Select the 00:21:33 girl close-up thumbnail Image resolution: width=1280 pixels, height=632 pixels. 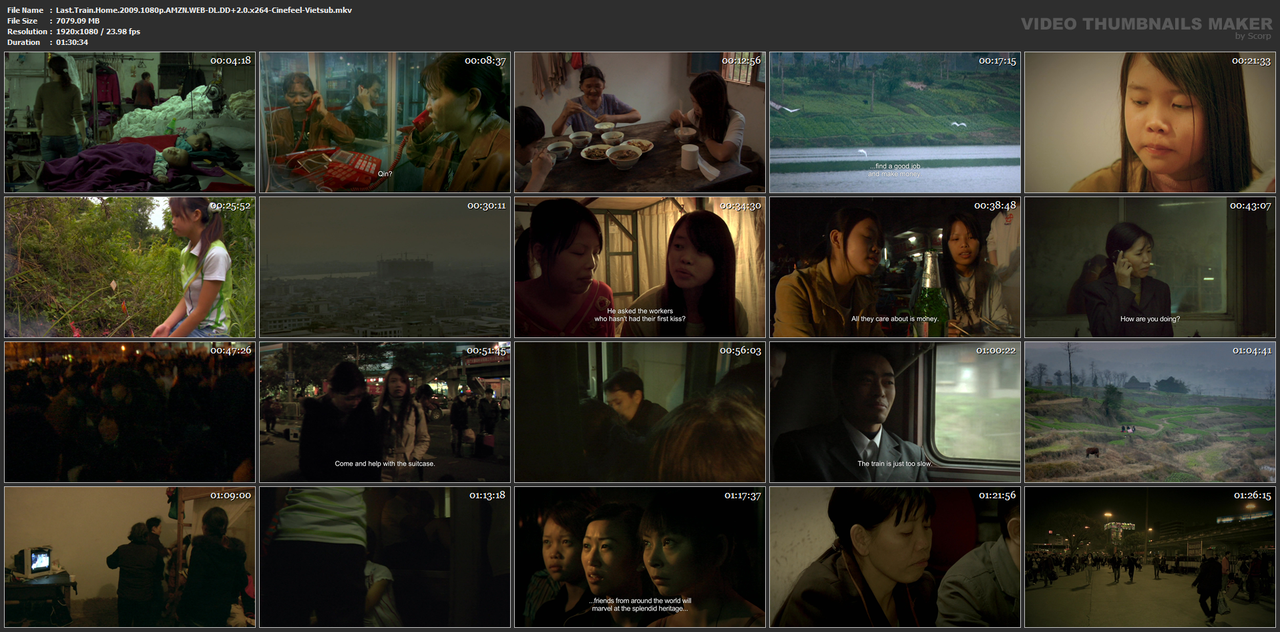pos(1150,122)
